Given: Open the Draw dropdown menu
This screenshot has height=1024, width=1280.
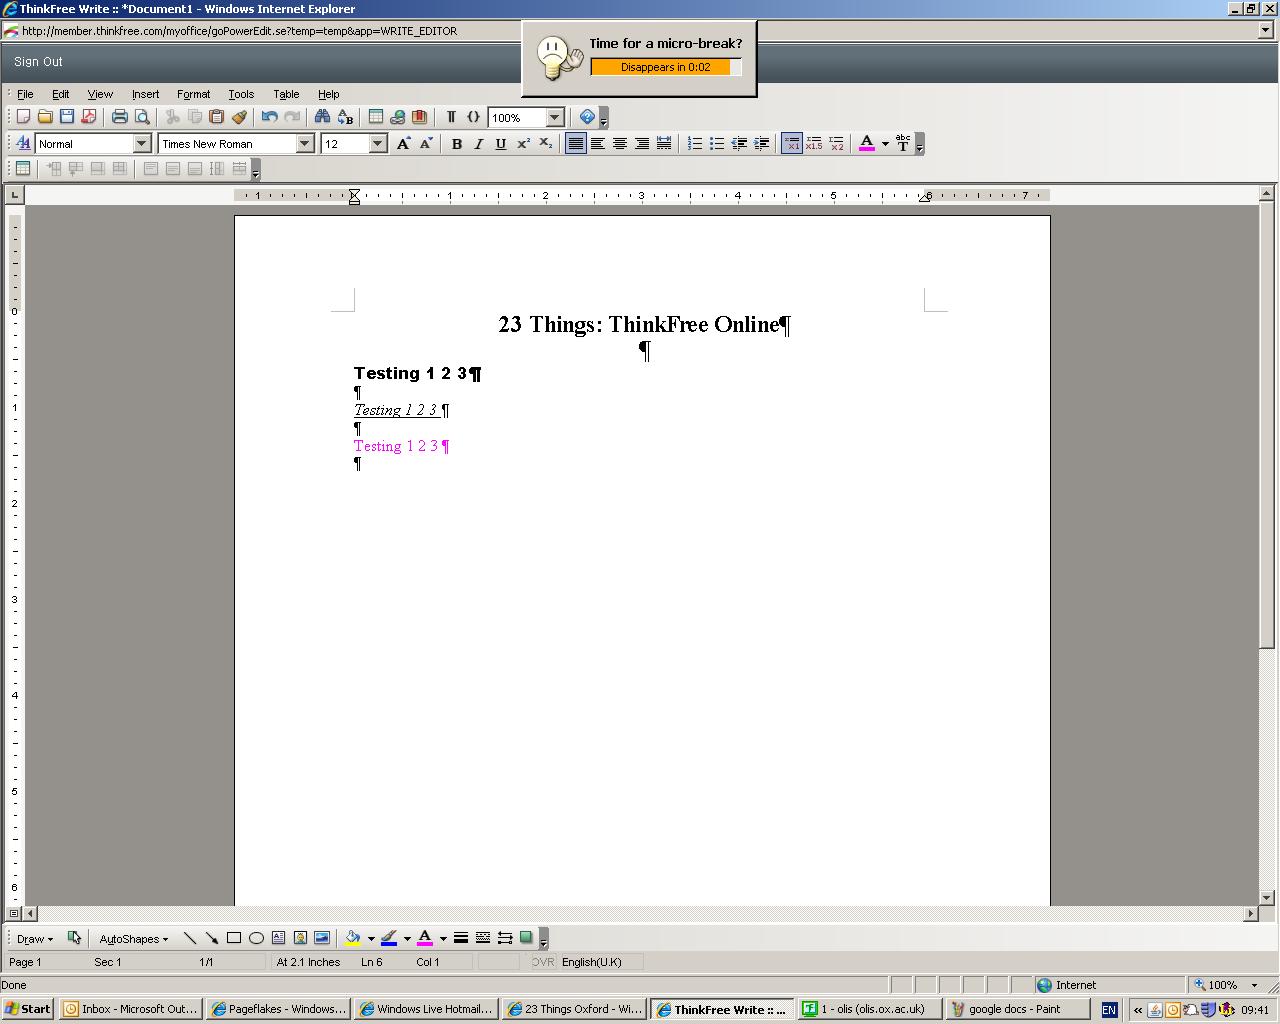Looking at the screenshot, I should (35, 938).
